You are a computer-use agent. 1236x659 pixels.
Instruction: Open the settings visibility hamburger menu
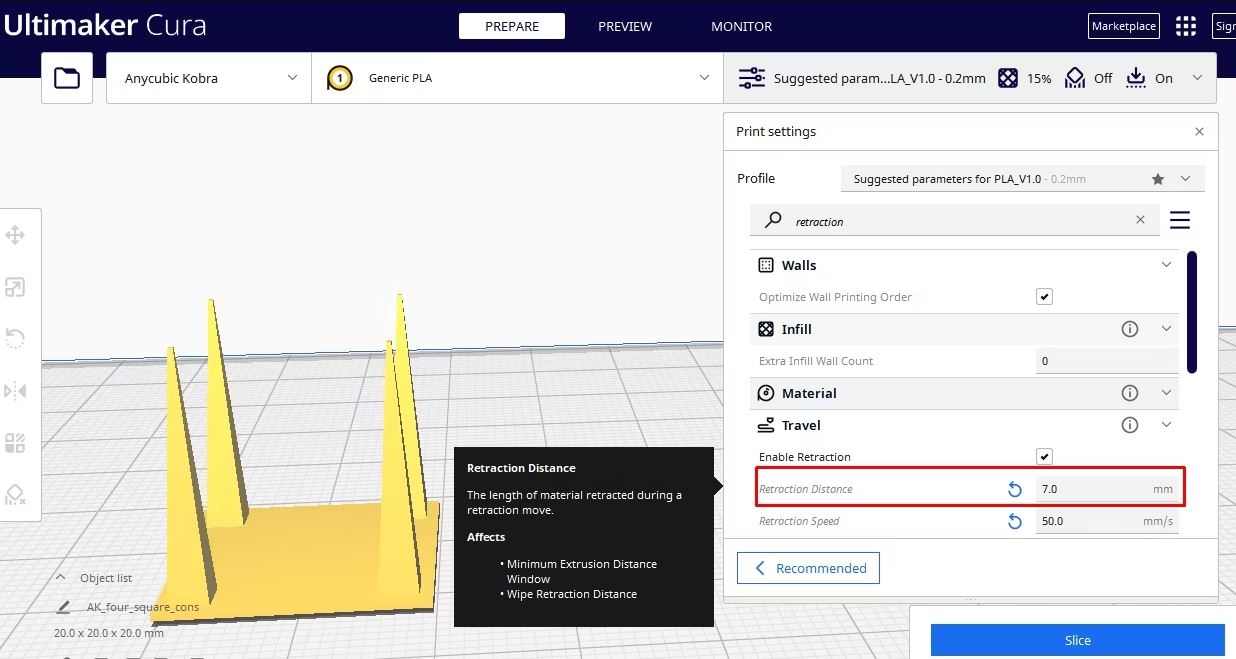point(1180,220)
